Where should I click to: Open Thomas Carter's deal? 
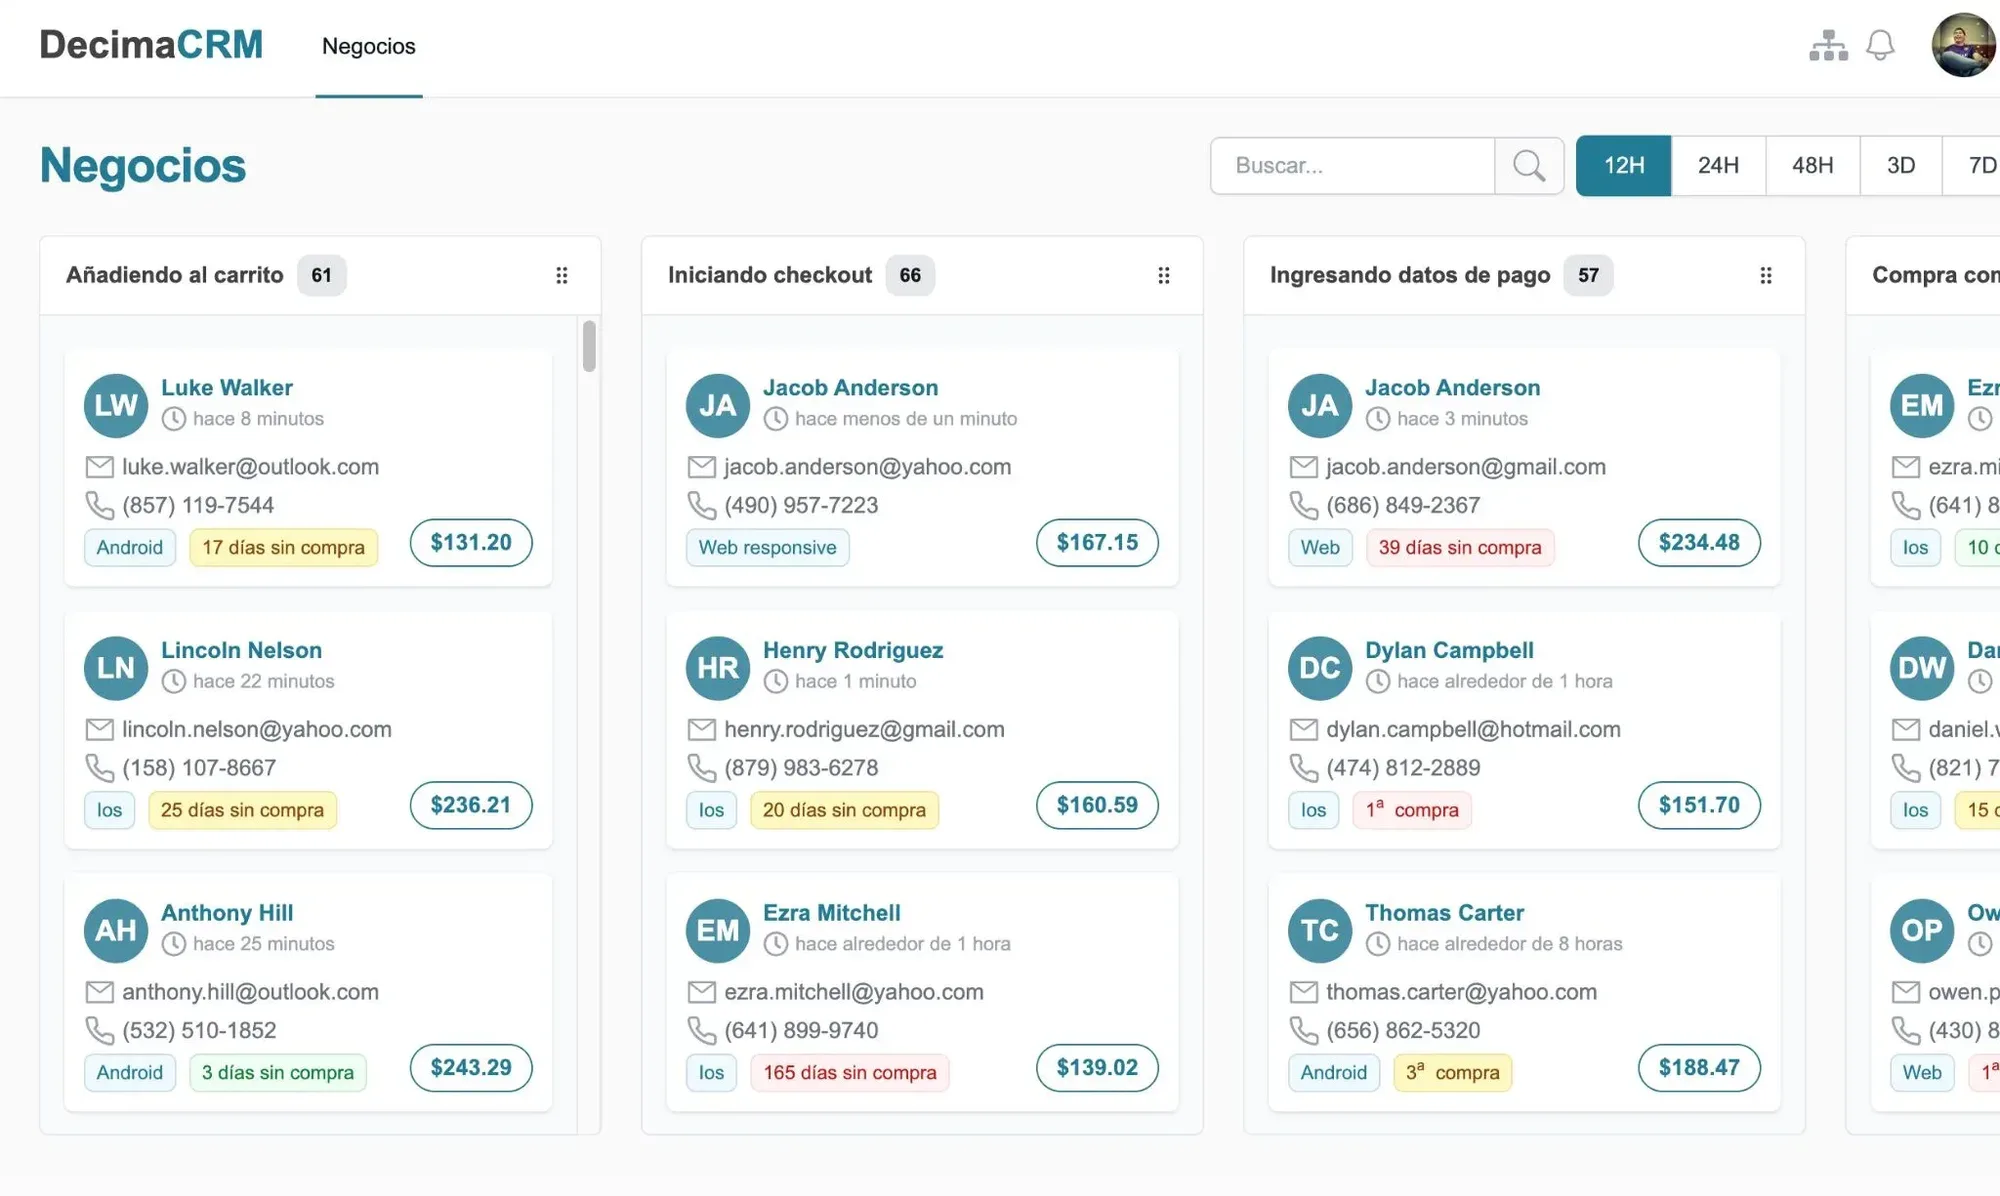1445,912
